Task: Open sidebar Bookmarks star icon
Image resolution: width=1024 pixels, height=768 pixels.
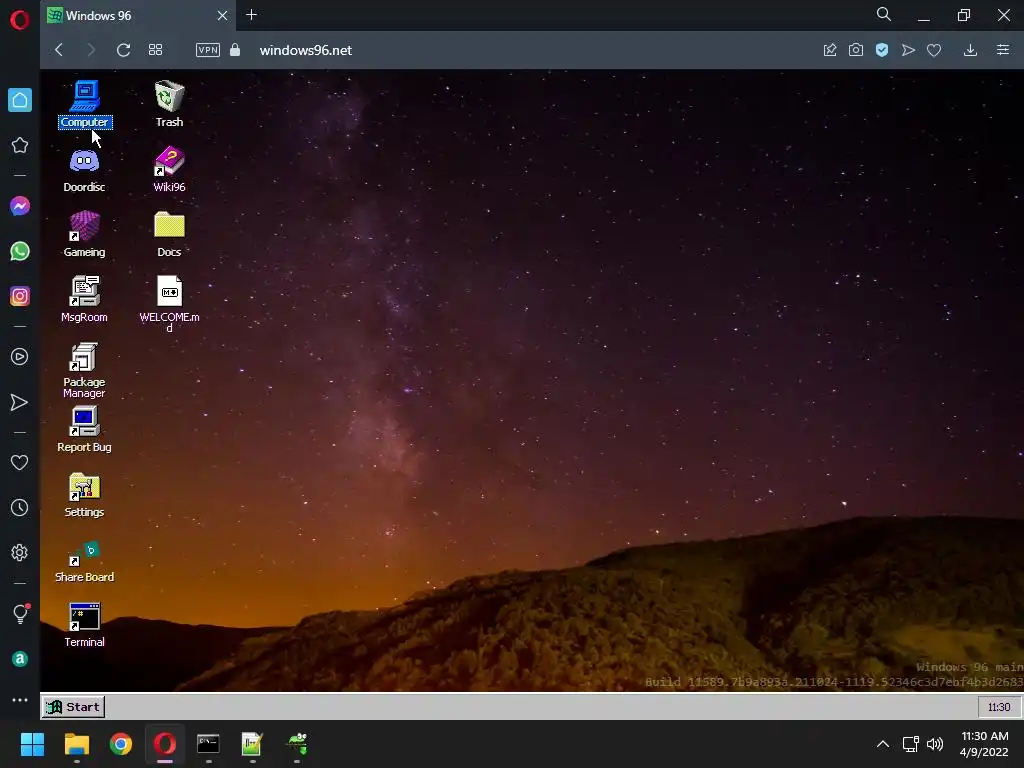Action: coord(20,145)
